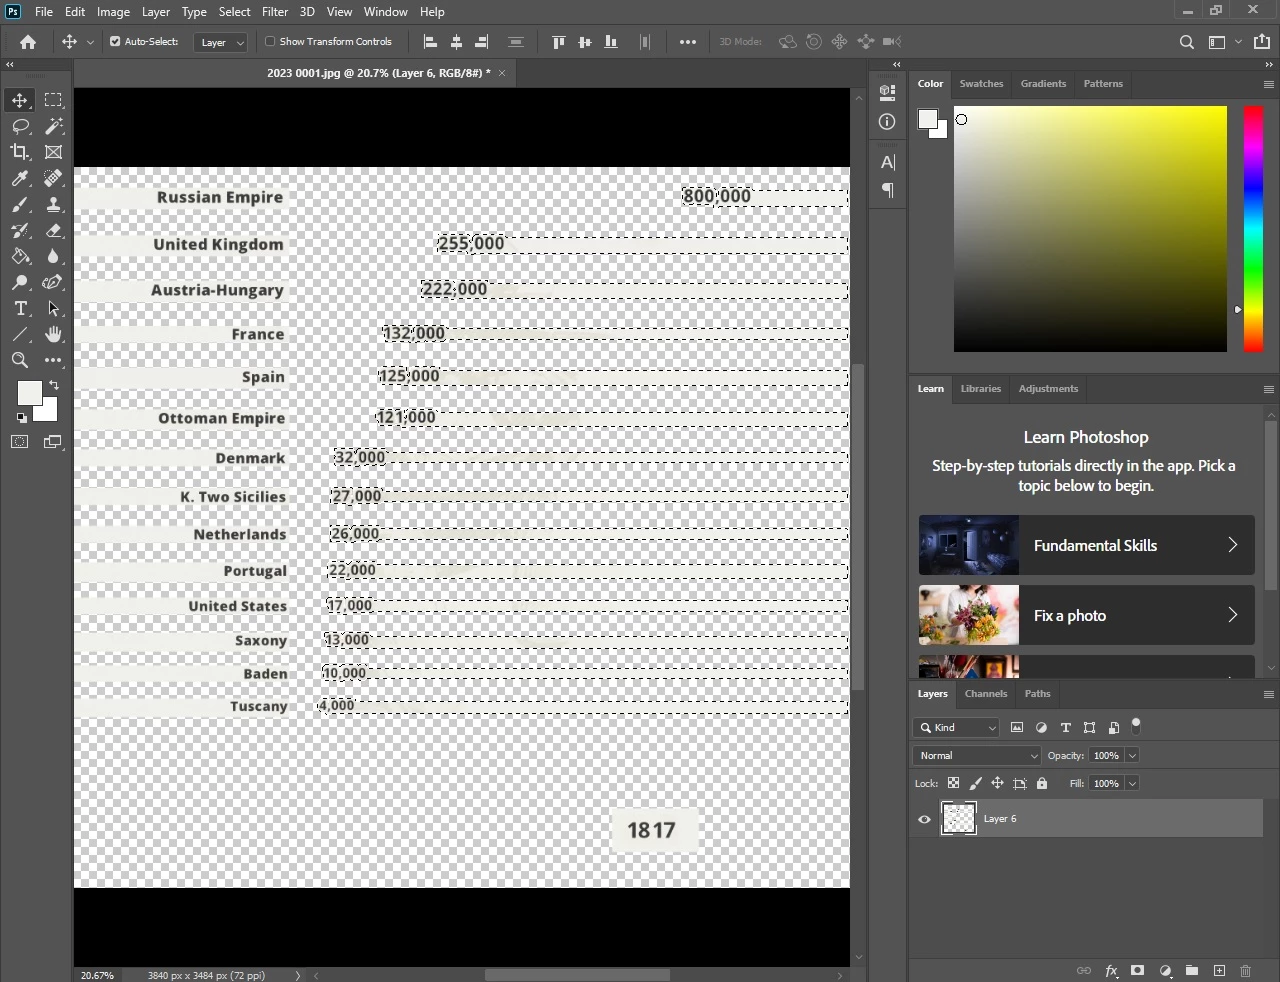Screen dimensions: 1280x982
Task: Click the hue slider strip
Action: pyautogui.click(x=1253, y=229)
